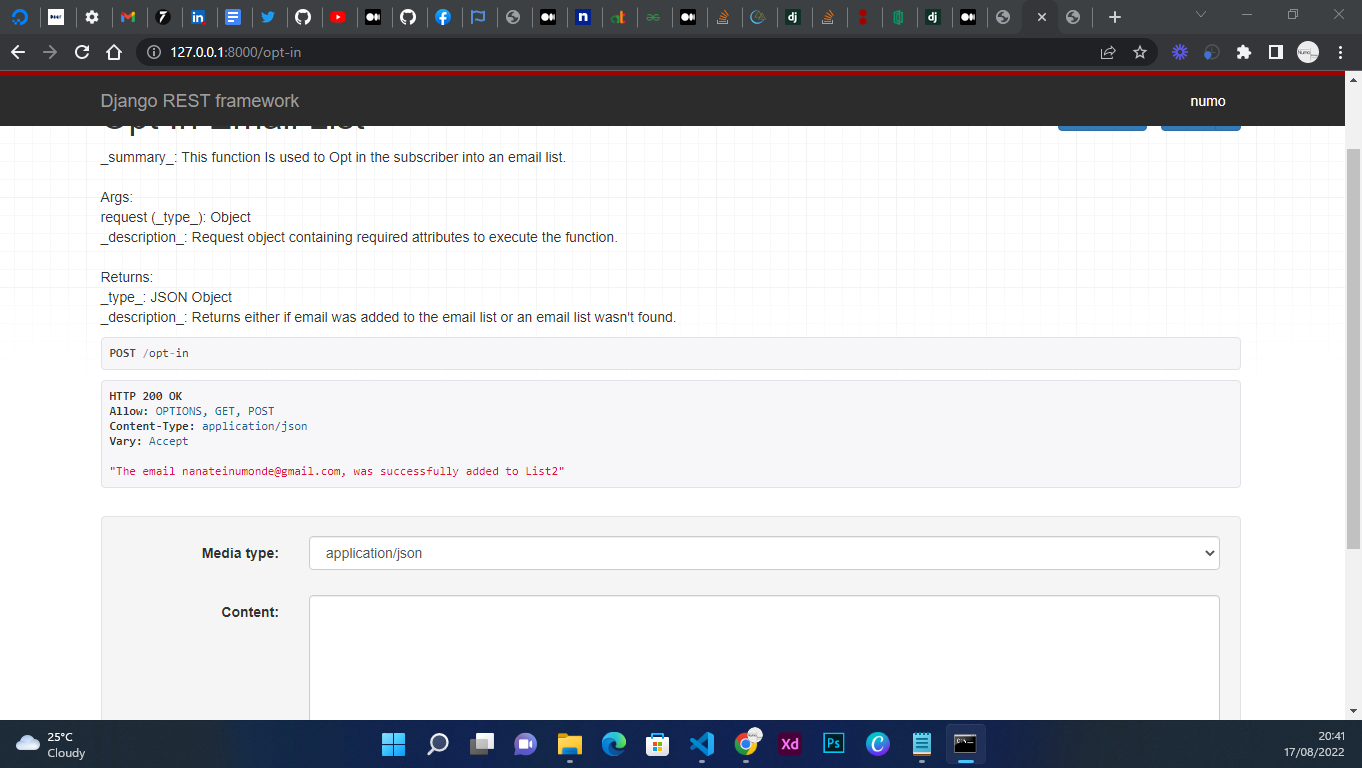1362x768 pixels.
Task: Click inside the Content text area
Action: tap(764, 658)
